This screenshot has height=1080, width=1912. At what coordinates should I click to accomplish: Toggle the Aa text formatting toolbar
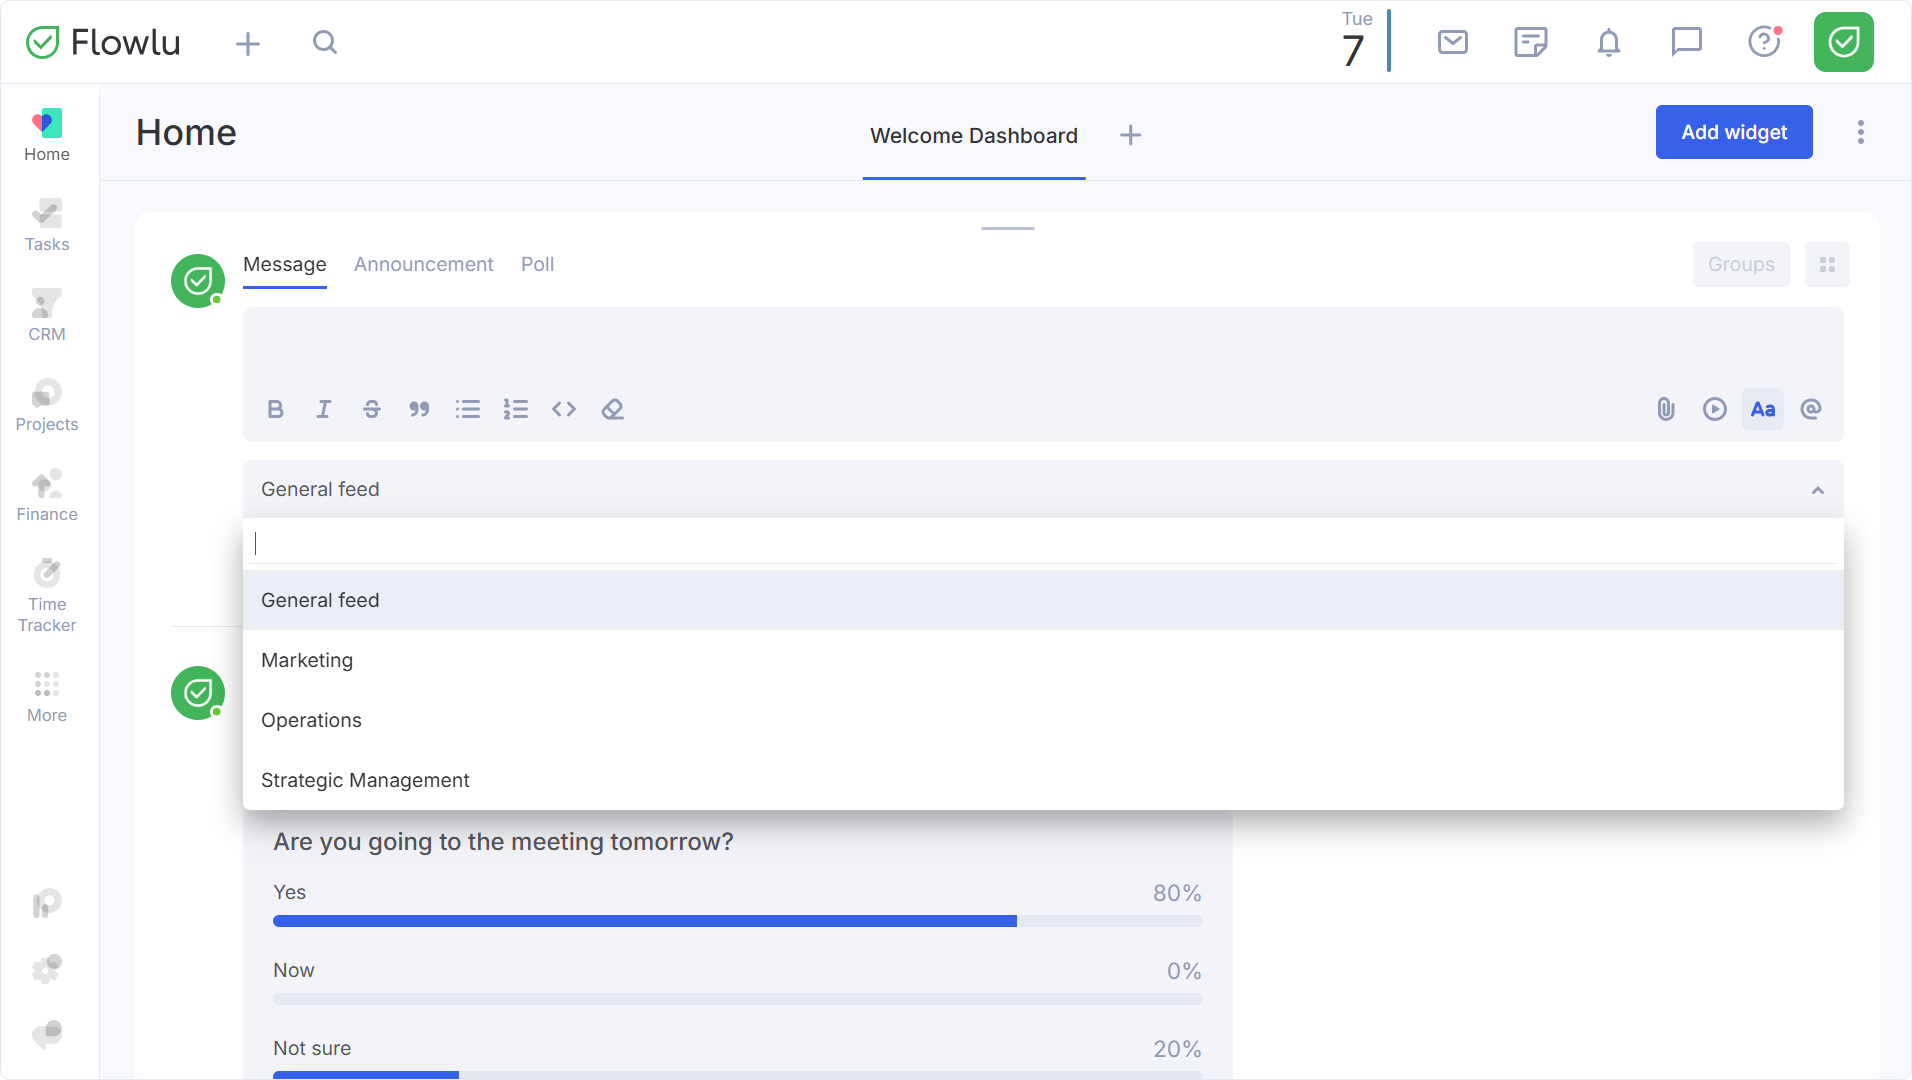coord(1763,409)
